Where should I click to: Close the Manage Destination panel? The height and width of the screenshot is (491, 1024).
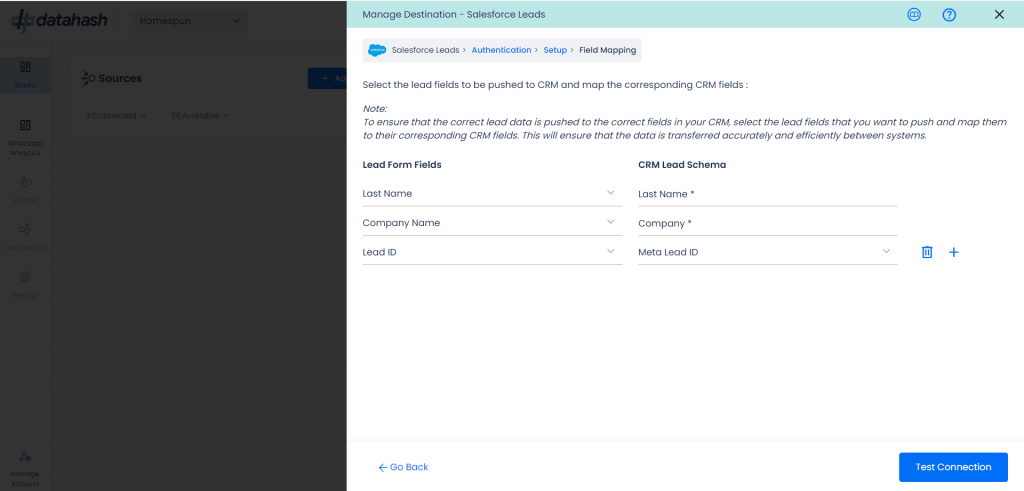point(999,14)
